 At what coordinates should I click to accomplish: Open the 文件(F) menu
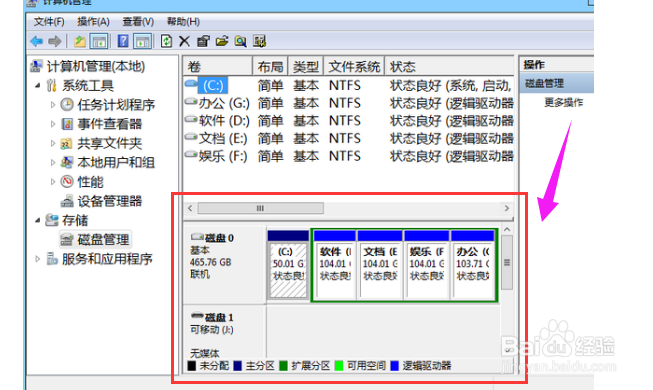[49, 21]
